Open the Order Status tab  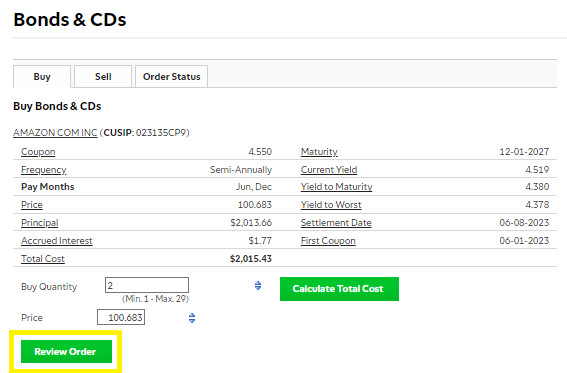pyautogui.click(x=171, y=77)
